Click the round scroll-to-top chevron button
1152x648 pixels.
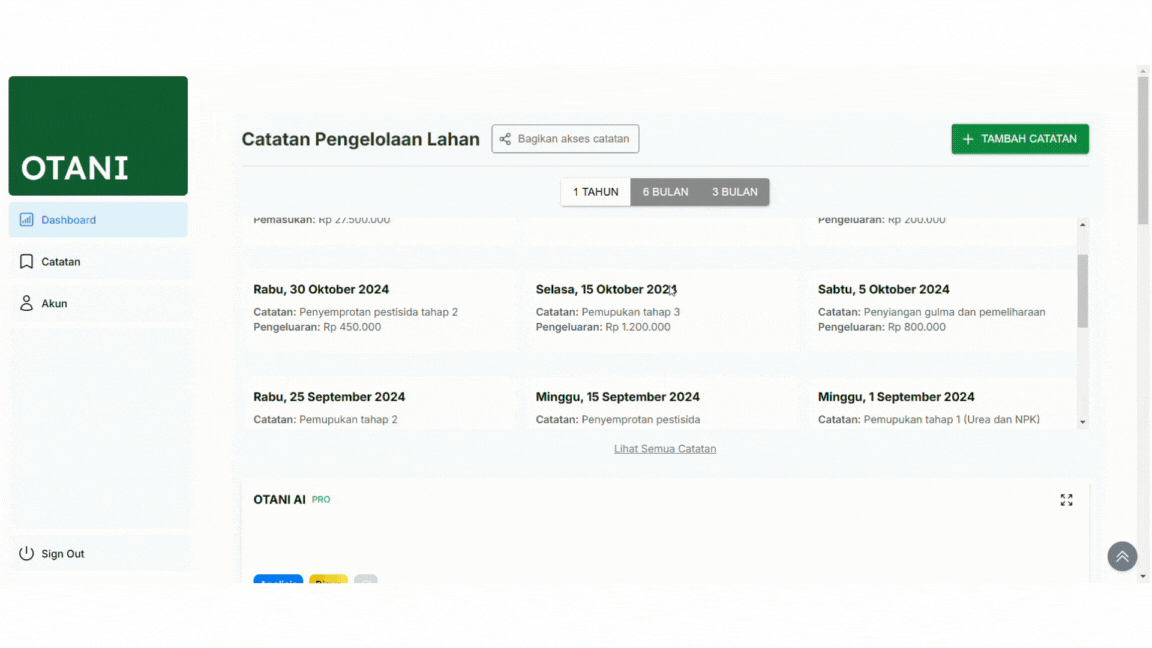[1122, 556]
